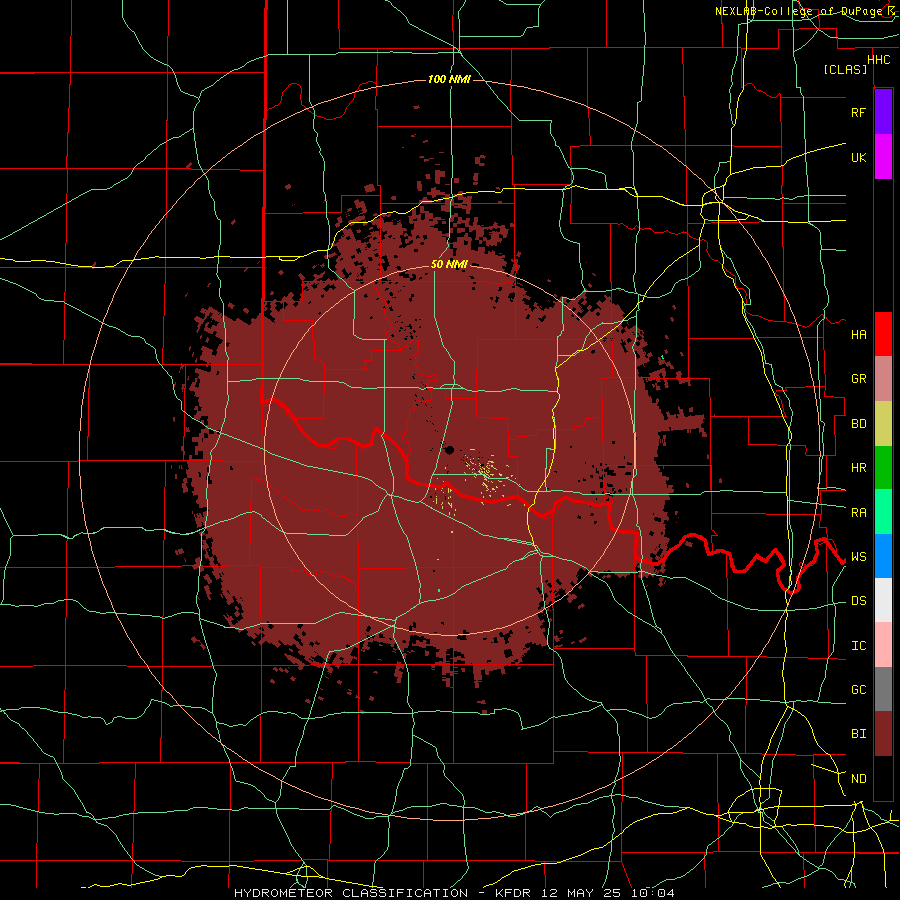Image resolution: width=900 pixels, height=900 pixels.
Task: Click the ND black legend swatch
Action: [883, 778]
